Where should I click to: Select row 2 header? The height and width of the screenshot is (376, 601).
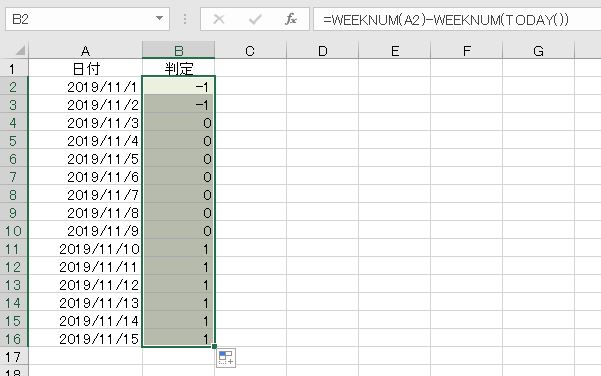click(x=14, y=86)
